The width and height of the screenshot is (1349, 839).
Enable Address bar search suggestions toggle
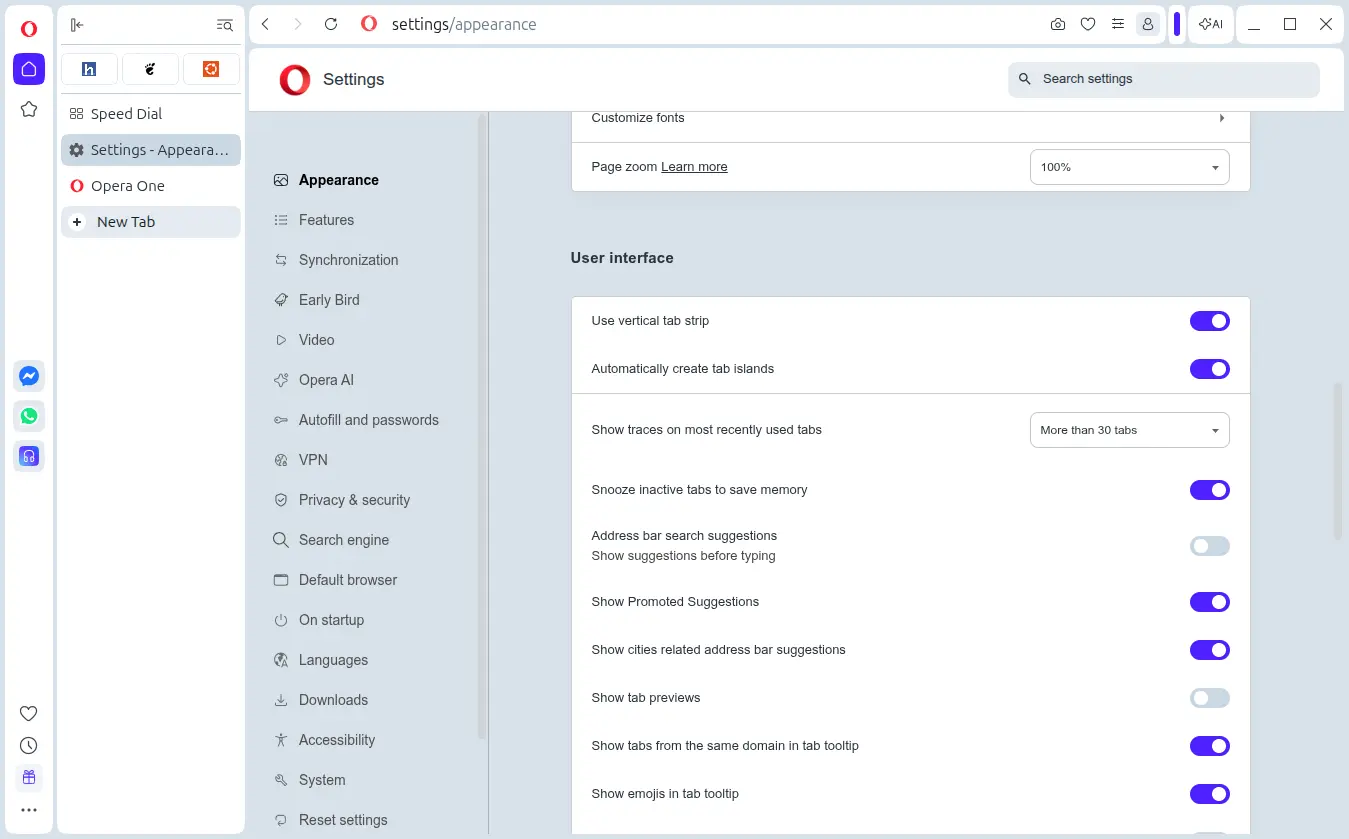point(1209,546)
